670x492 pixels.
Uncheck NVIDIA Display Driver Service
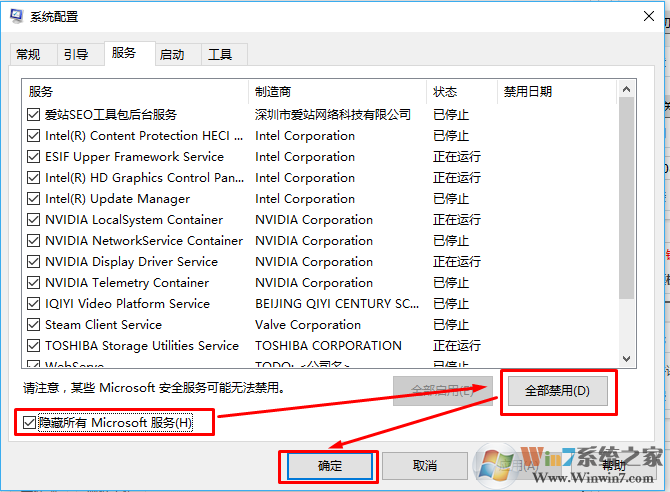[33, 261]
